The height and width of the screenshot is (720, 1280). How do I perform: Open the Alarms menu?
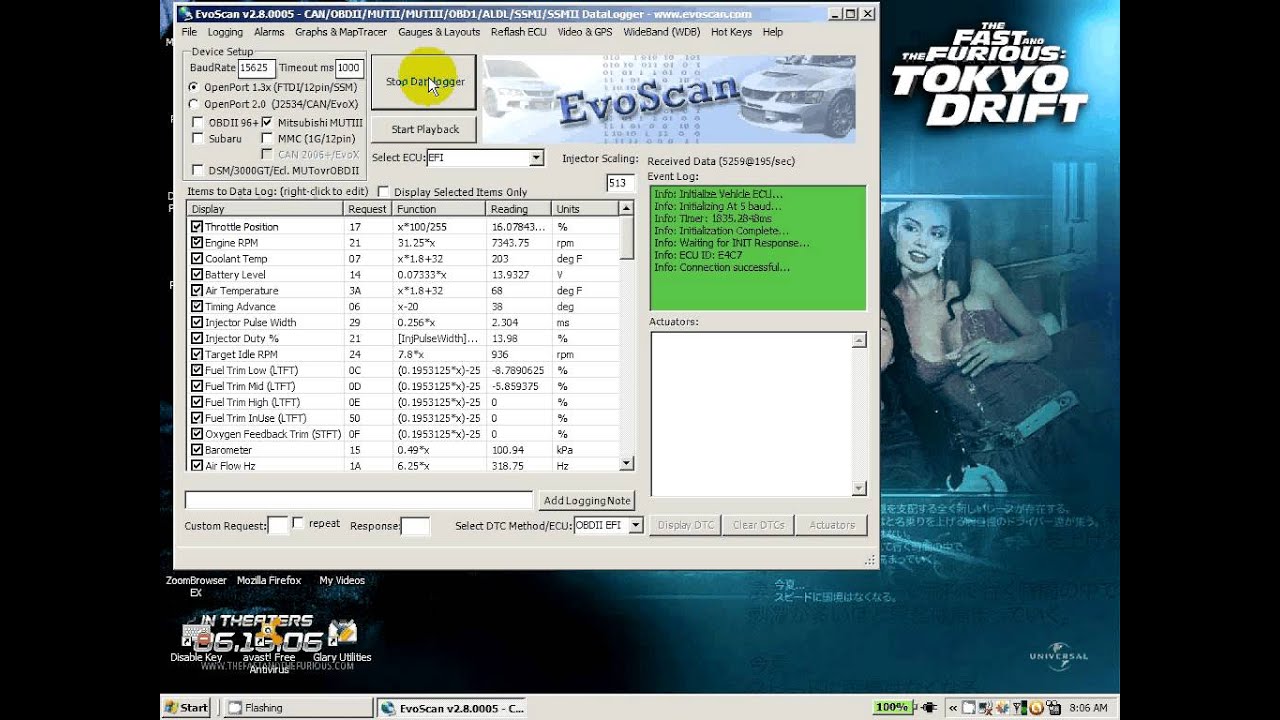[269, 32]
